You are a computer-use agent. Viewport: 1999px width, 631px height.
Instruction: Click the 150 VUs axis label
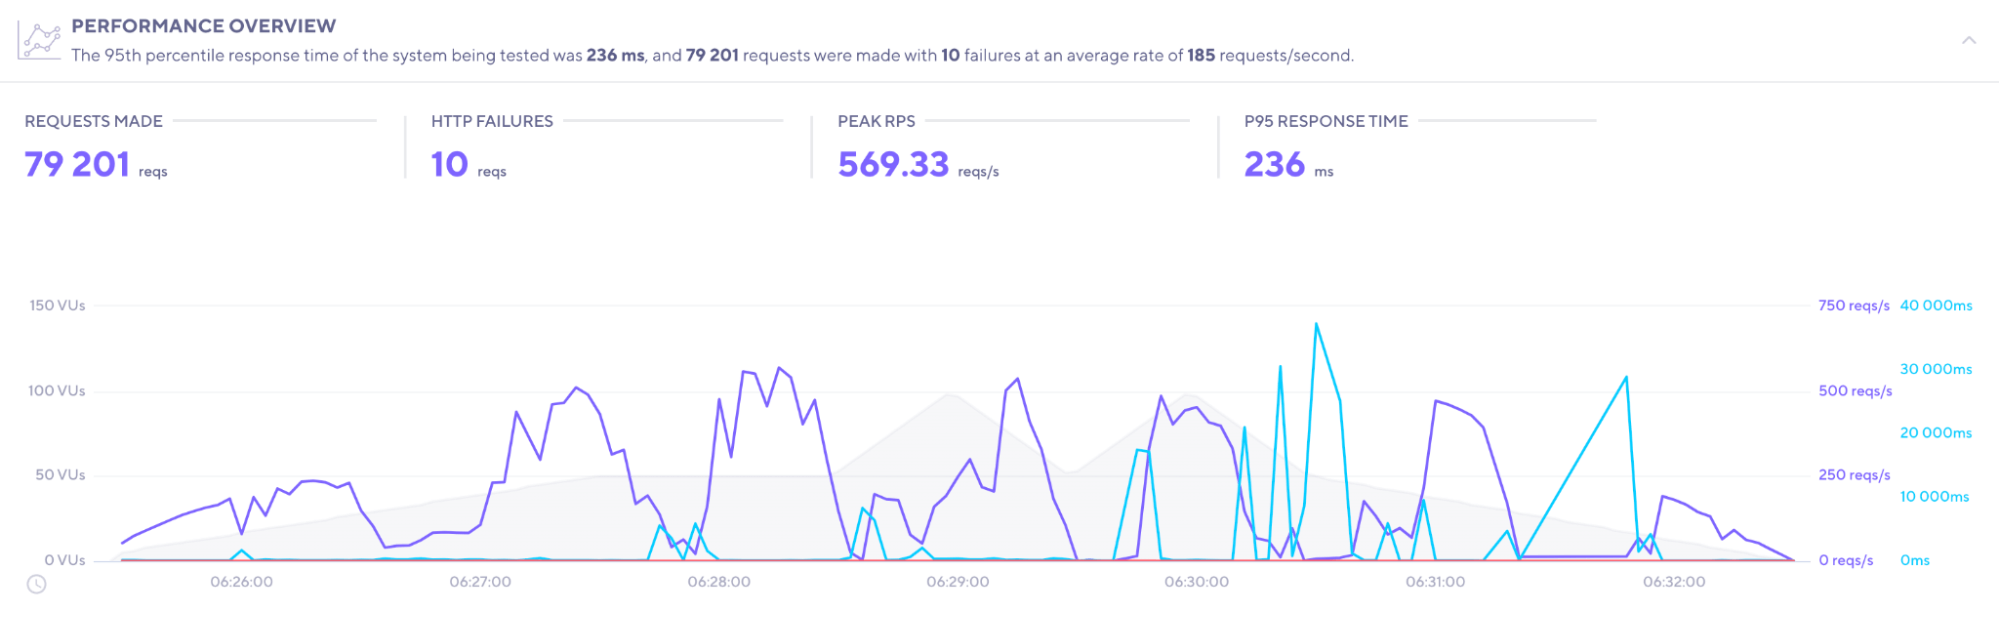point(57,305)
